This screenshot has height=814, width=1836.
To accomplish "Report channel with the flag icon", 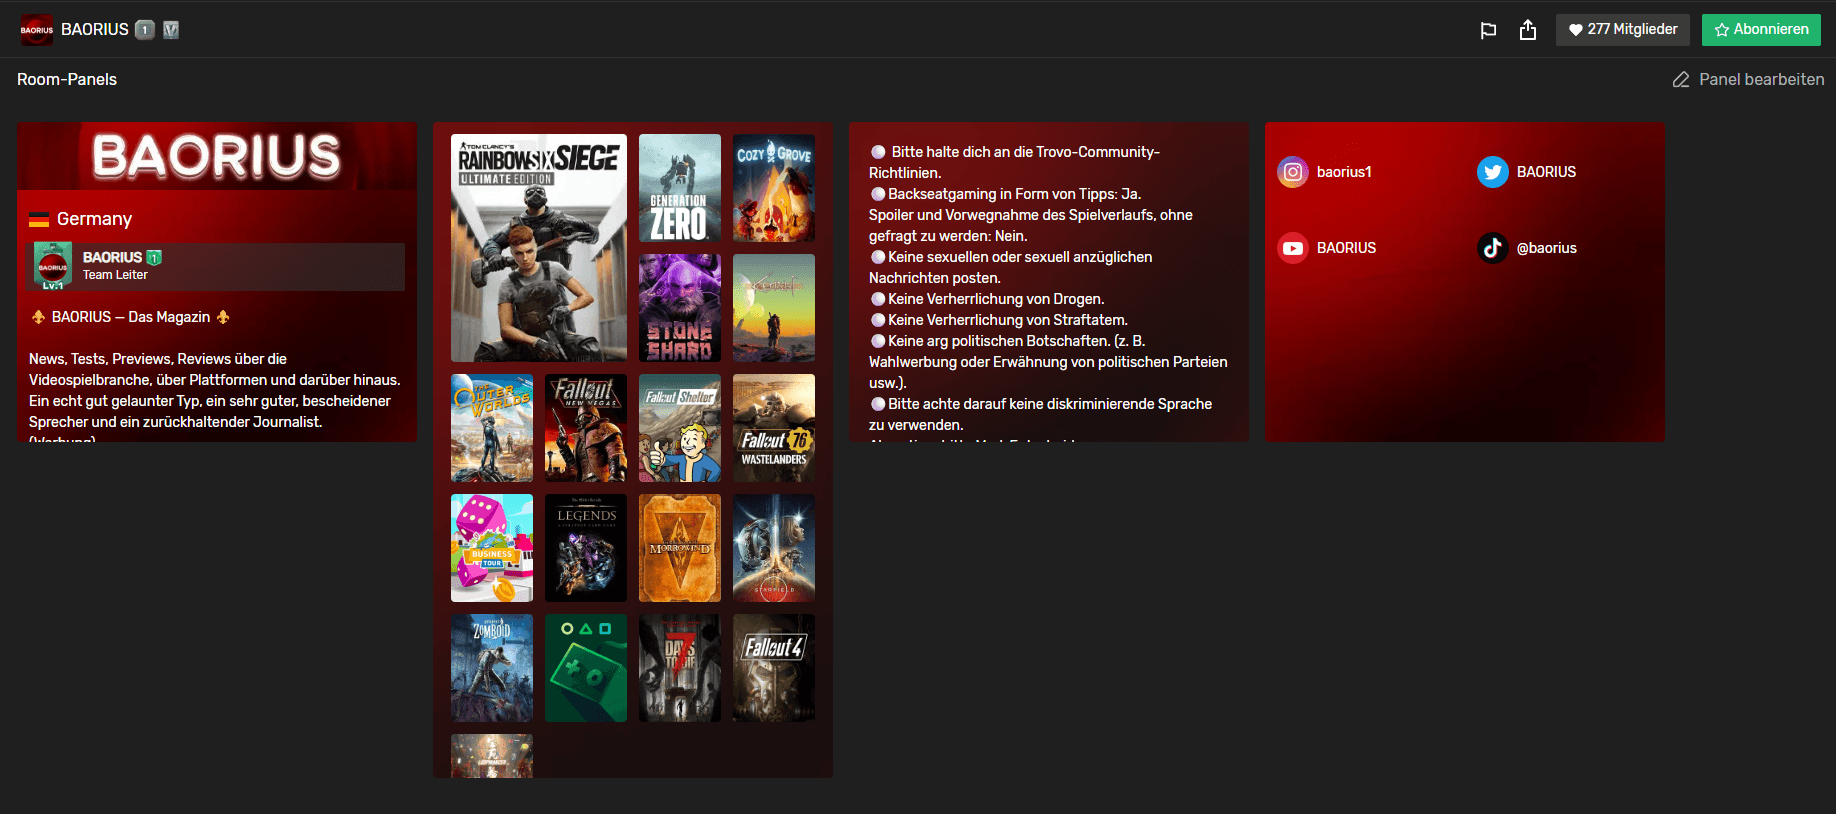I will (1488, 30).
